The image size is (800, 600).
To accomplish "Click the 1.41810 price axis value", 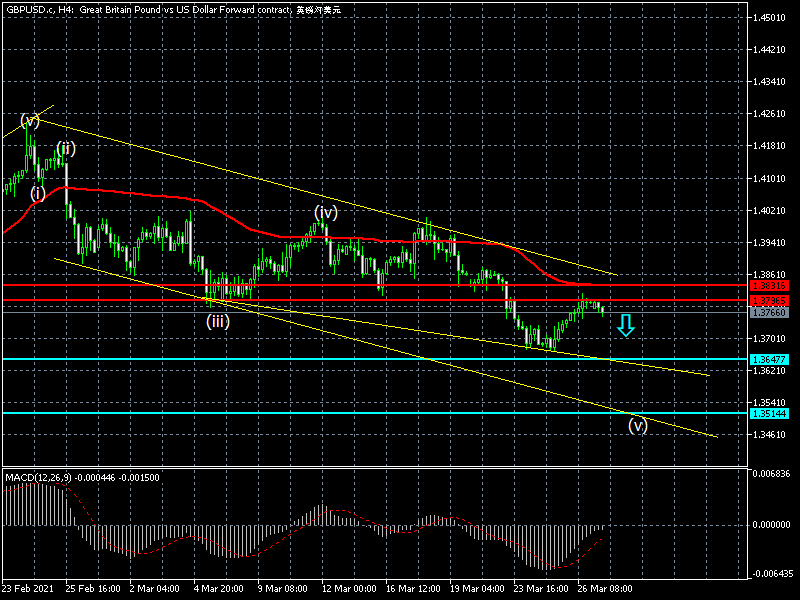I will coord(769,146).
